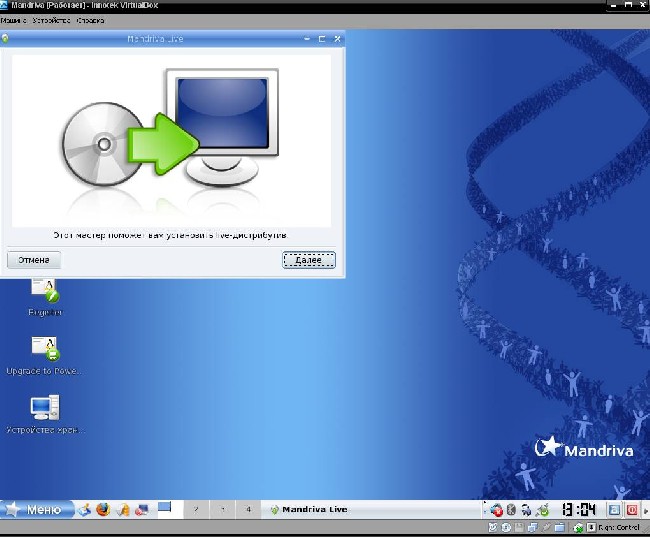Click the gray Bluetooth tray icon
This screenshot has height=537, width=650.
(511, 510)
